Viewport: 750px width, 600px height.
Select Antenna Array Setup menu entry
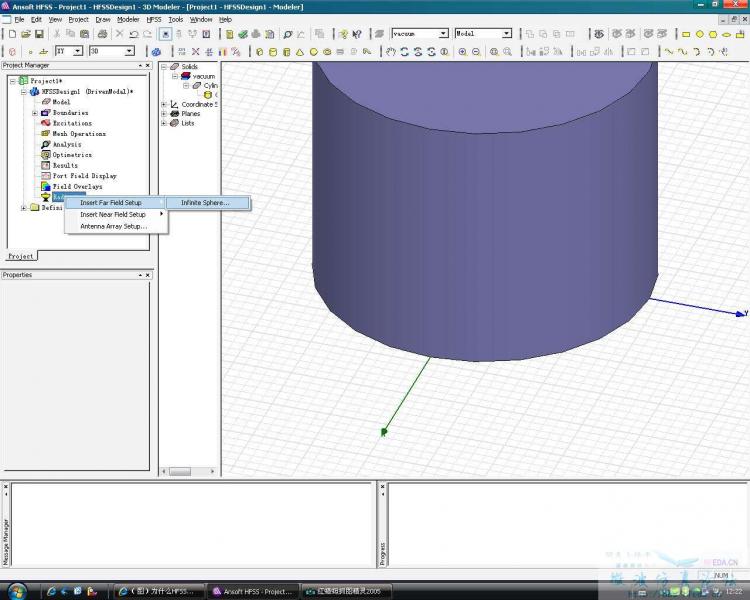[x=113, y=226]
